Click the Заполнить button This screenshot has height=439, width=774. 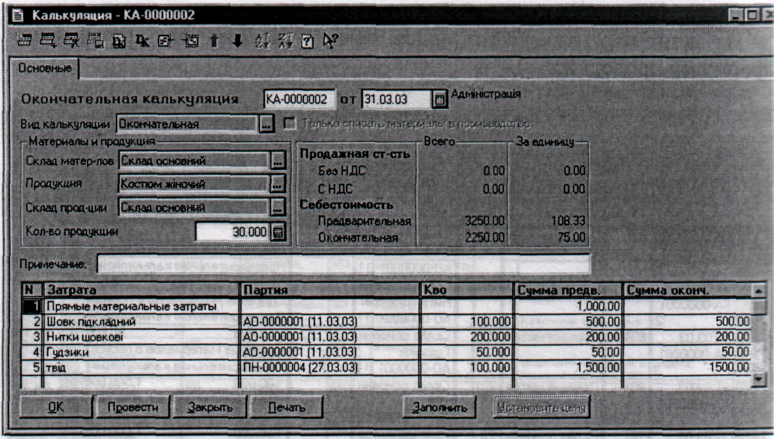439,407
